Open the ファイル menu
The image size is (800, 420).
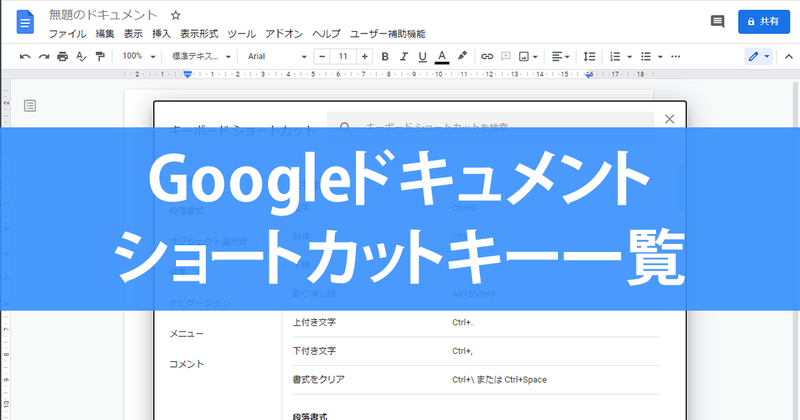pyautogui.click(x=67, y=34)
